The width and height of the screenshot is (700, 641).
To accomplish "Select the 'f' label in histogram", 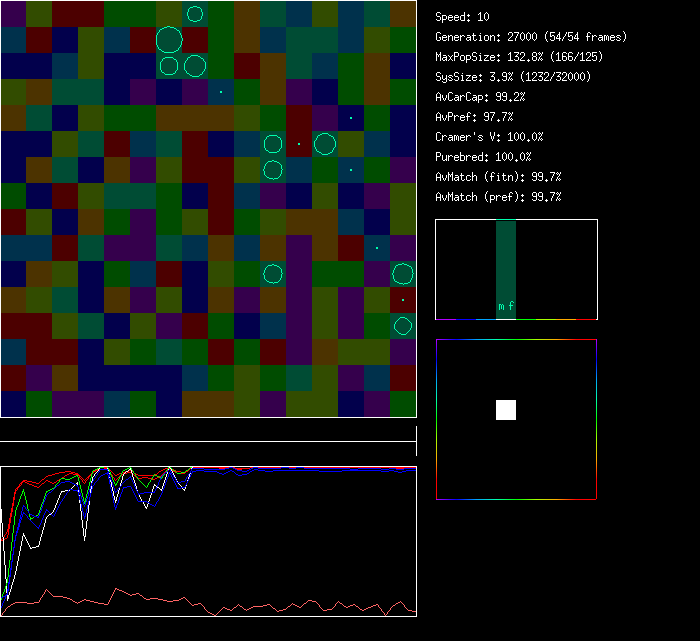I will point(511,307).
